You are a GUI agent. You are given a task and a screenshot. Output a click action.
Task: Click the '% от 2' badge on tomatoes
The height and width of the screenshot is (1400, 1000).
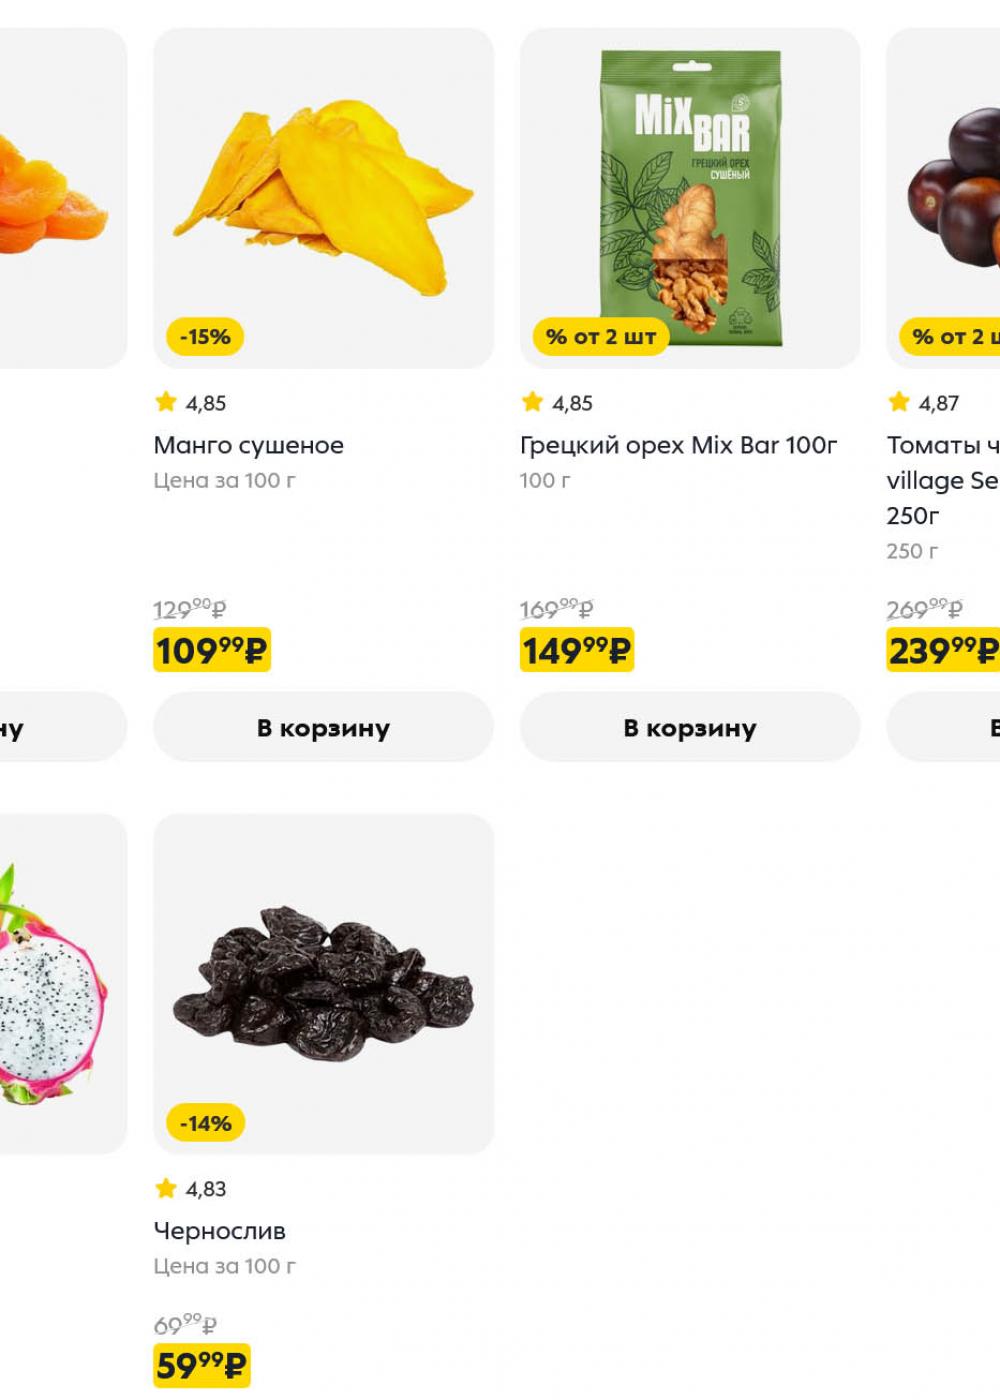point(951,337)
